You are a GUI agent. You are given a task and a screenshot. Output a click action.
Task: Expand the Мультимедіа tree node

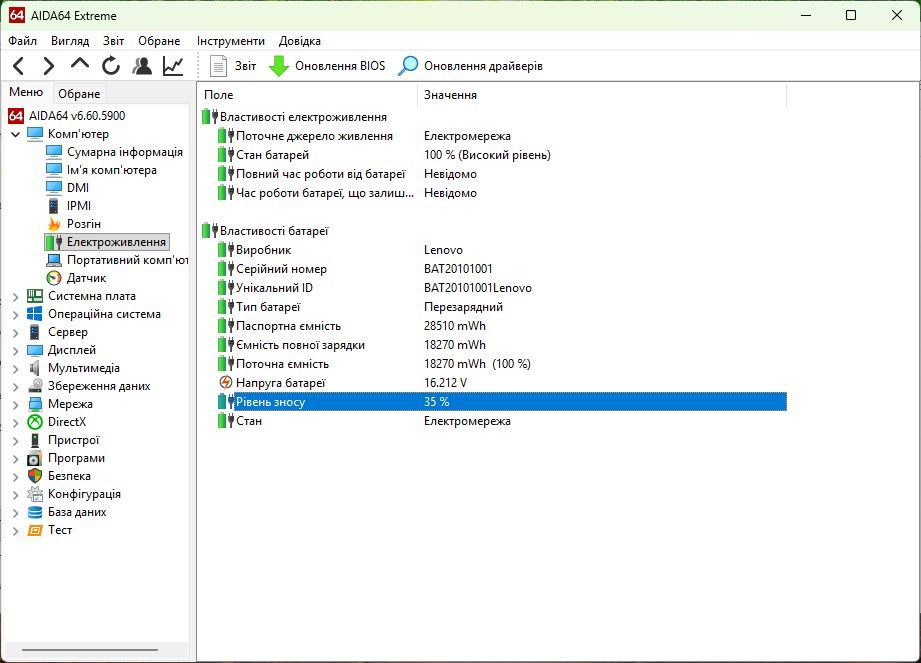(x=16, y=369)
